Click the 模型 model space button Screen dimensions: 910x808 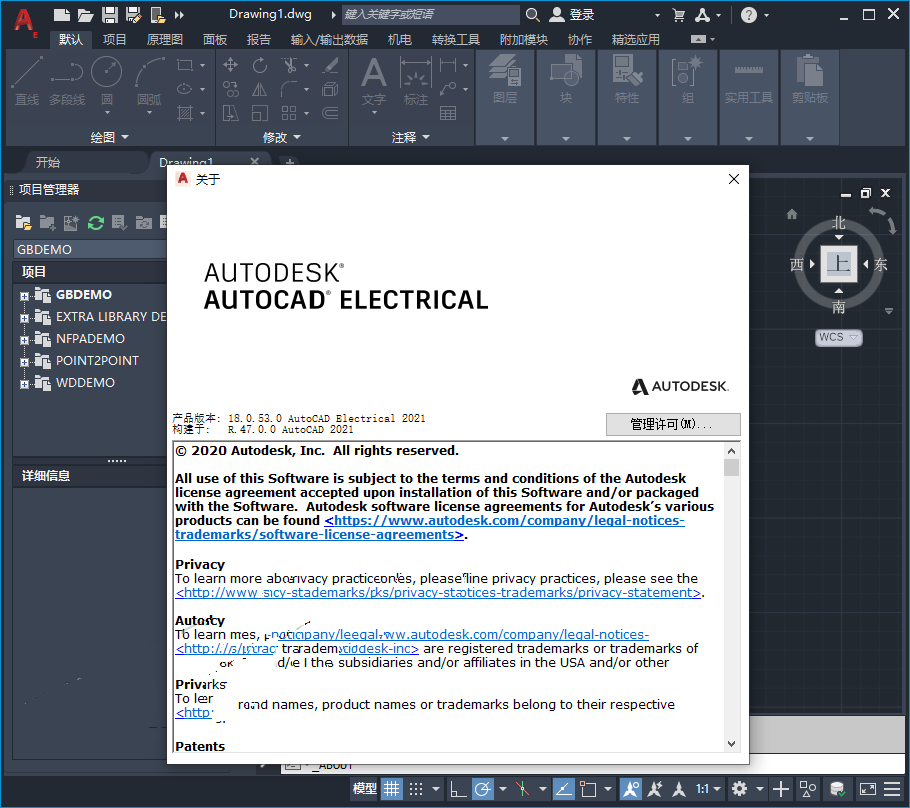[364, 789]
